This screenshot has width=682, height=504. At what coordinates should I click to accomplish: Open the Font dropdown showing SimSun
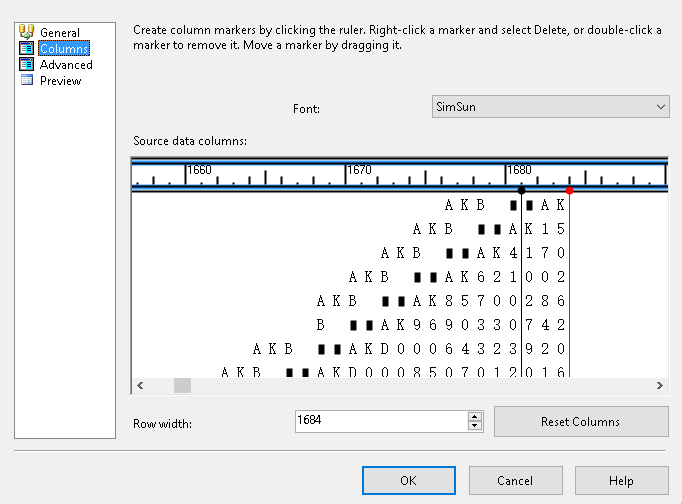tap(551, 107)
